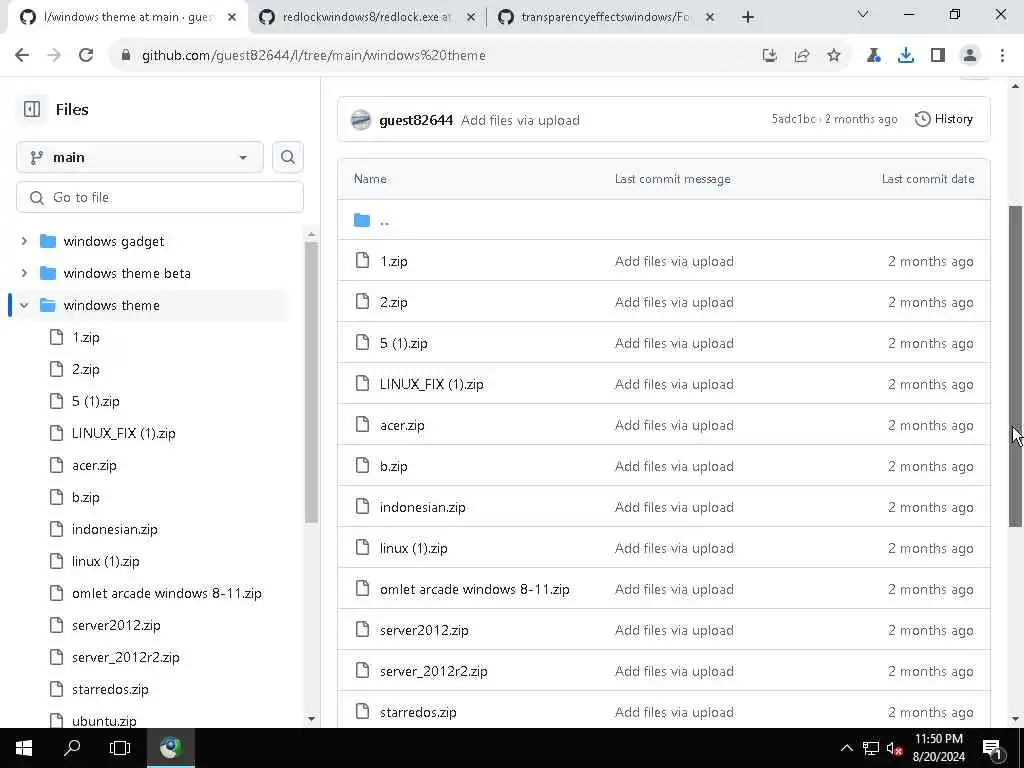This screenshot has width=1024, height=768.
Task: Select LINUX_FIX (1).zip in the file tree
Action: click(123, 434)
